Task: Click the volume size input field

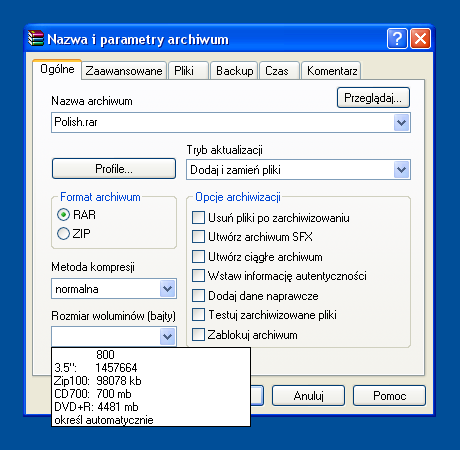Action: point(106,336)
